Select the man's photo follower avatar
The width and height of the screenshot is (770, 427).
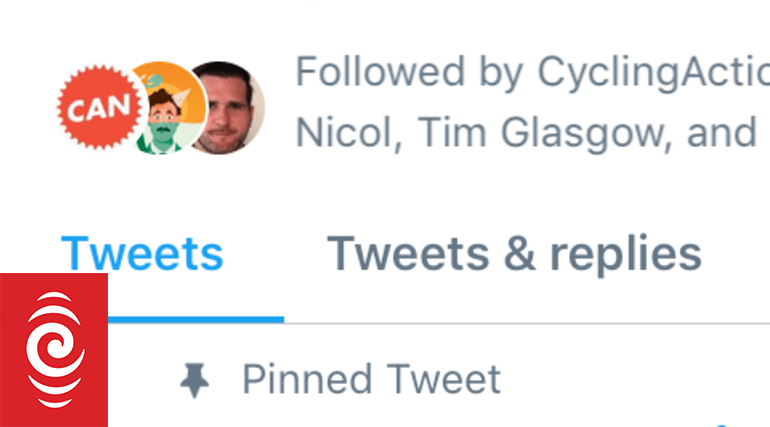225,108
